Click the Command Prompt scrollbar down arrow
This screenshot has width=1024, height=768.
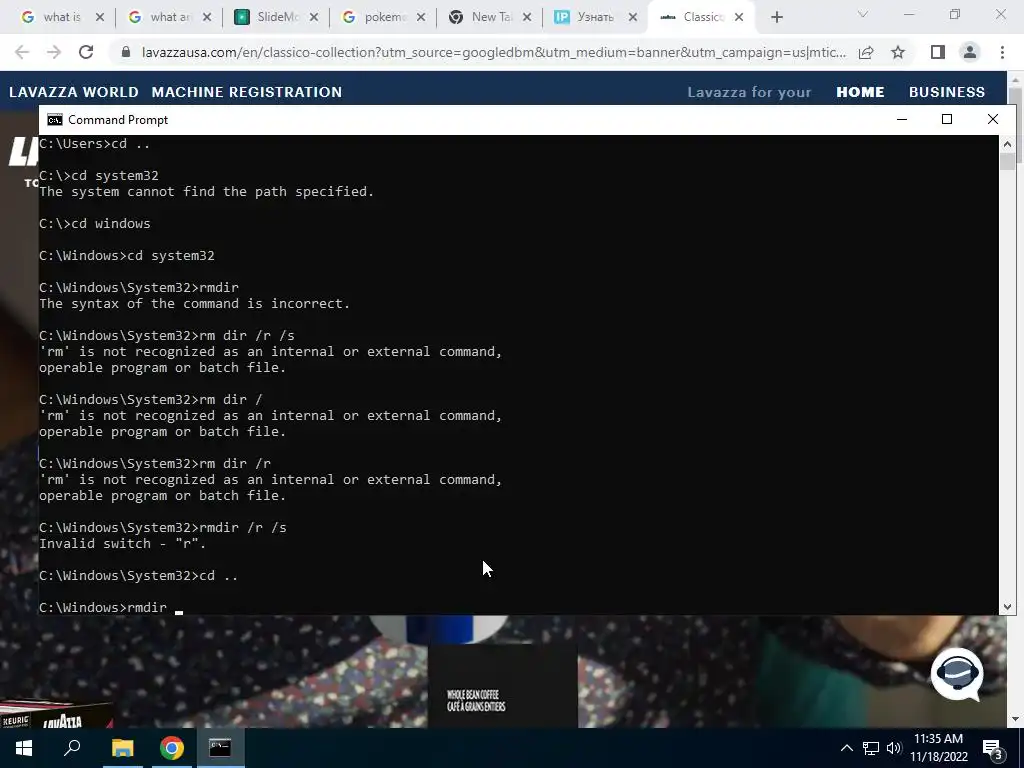click(1007, 607)
